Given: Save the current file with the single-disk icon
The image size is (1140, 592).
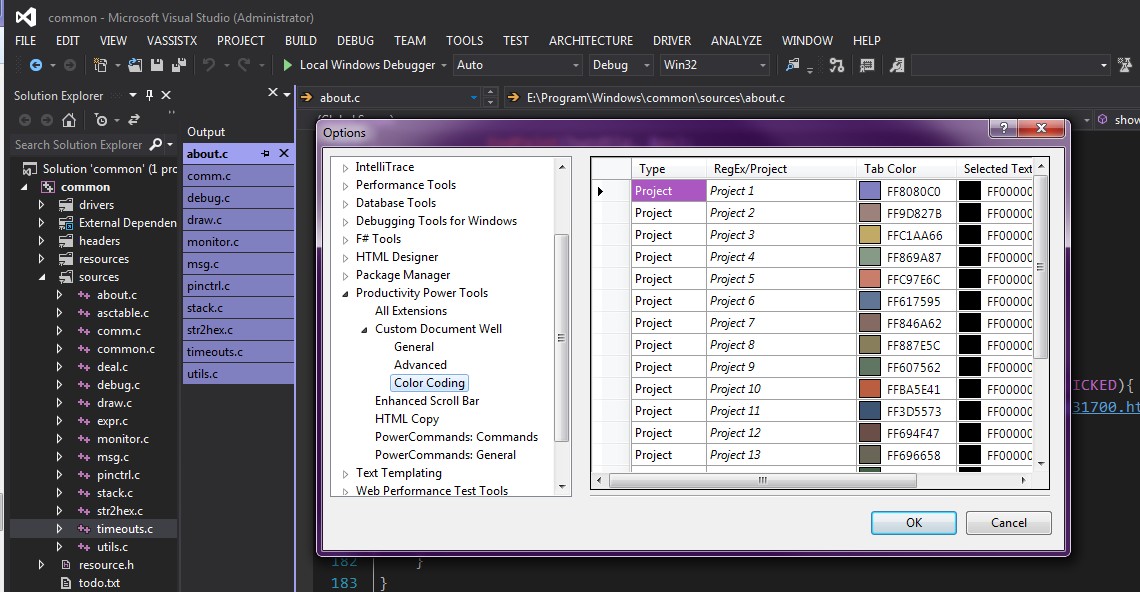Looking at the screenshot, I should (156, 65).
